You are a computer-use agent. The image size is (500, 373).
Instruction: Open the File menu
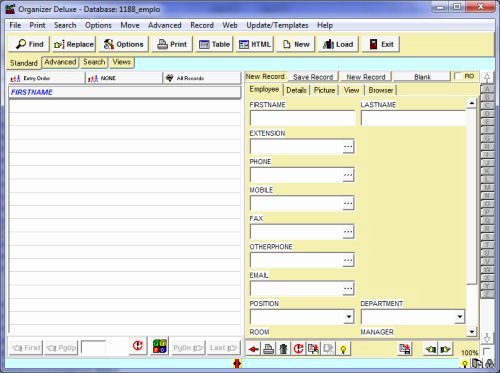(x=15, y=25)
